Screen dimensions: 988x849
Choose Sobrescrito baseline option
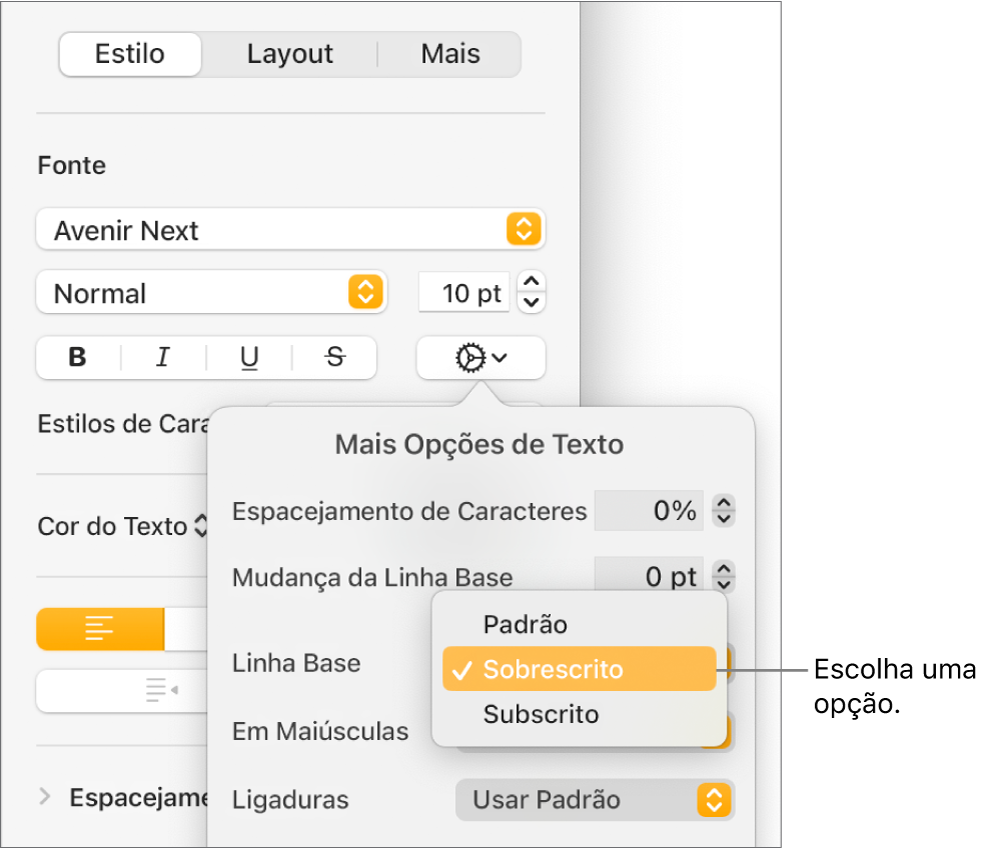pyautogui.click(x=579, y=669)
